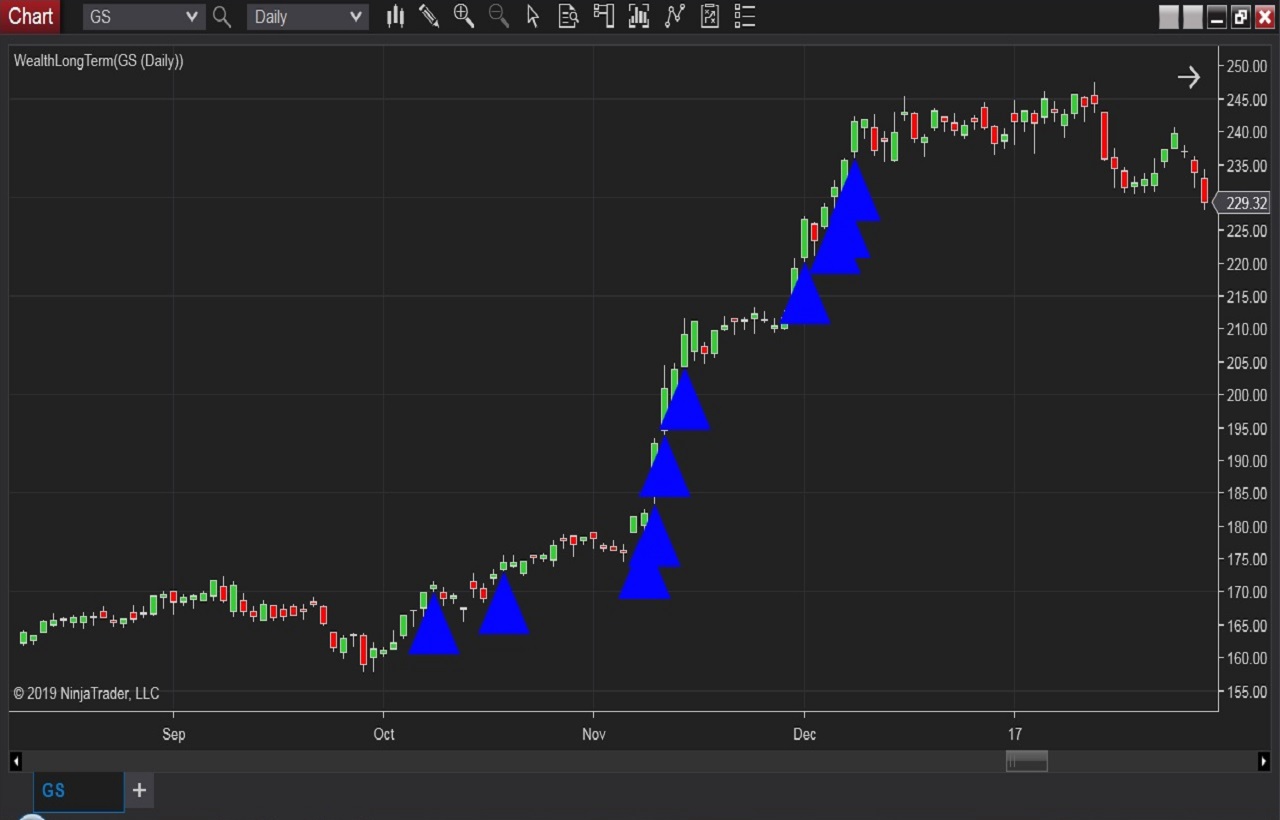The height and width of the screenshot is (820, 1280).
Task: Select the drawing tools pencil icon
Action: 429,16
